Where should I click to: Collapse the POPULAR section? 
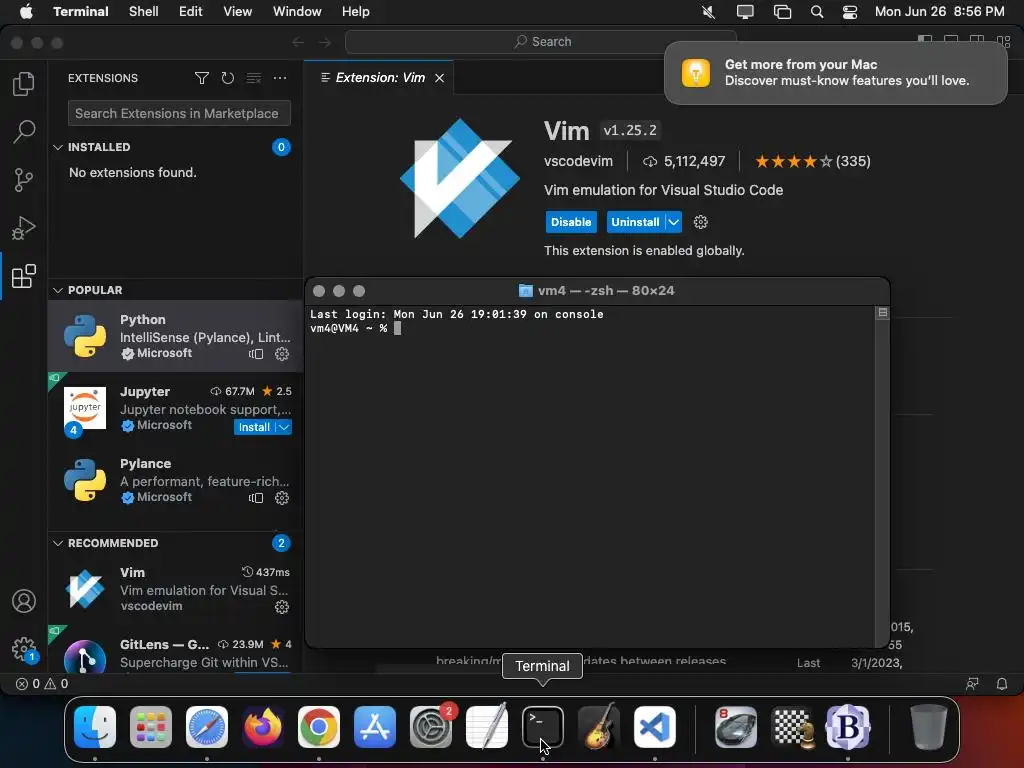click(57, 290)
